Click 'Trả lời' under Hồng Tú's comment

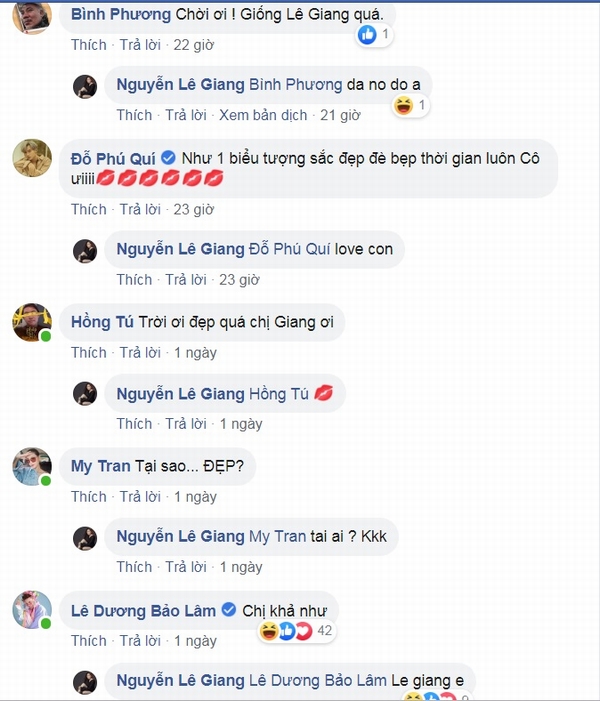pyautogui.click(x=140, y=353)
